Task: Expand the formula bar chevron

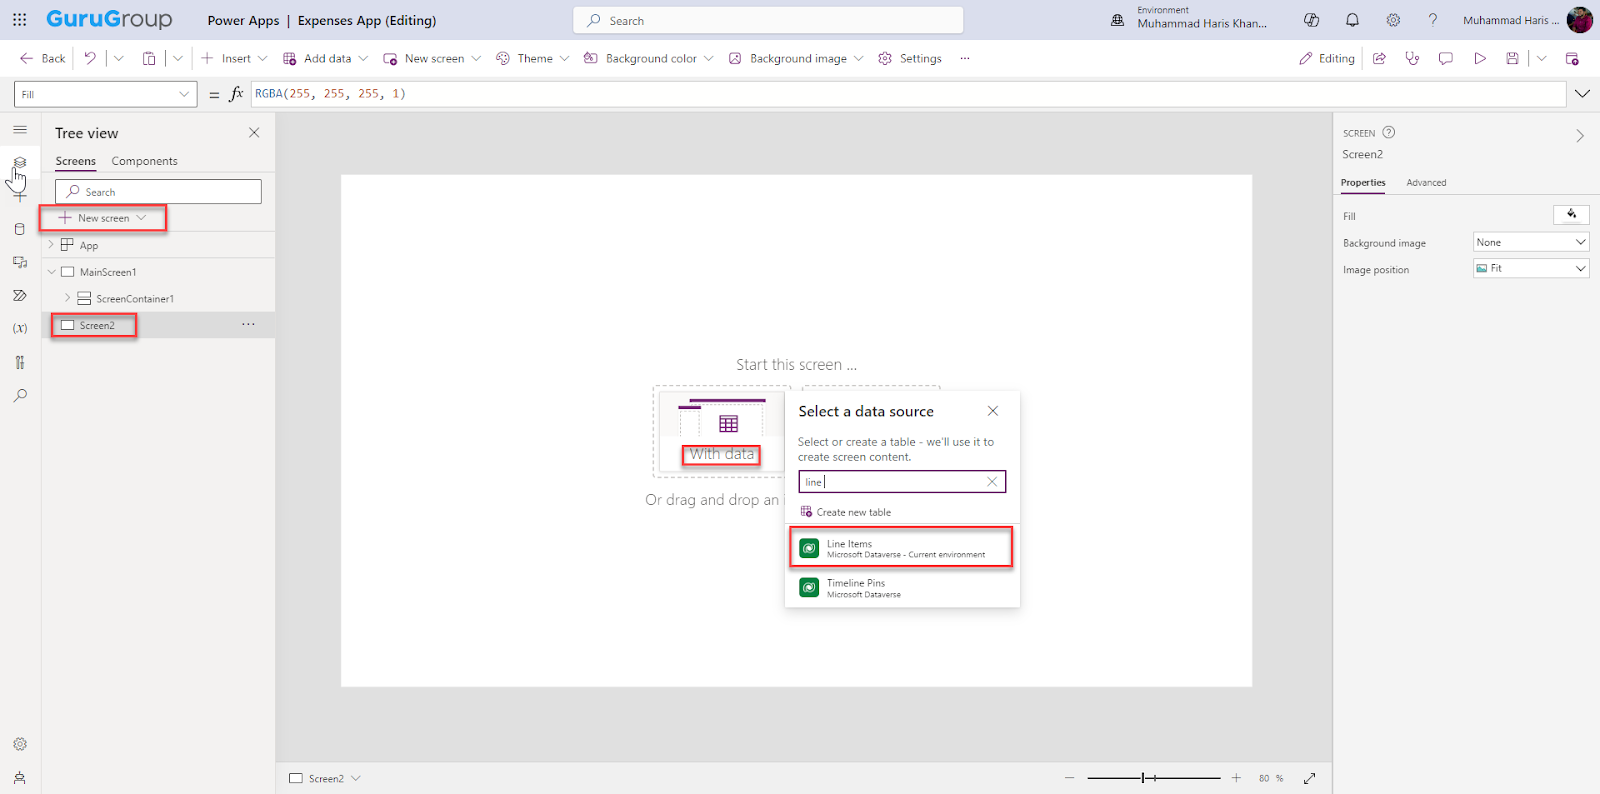Action: pos(1582,94)
